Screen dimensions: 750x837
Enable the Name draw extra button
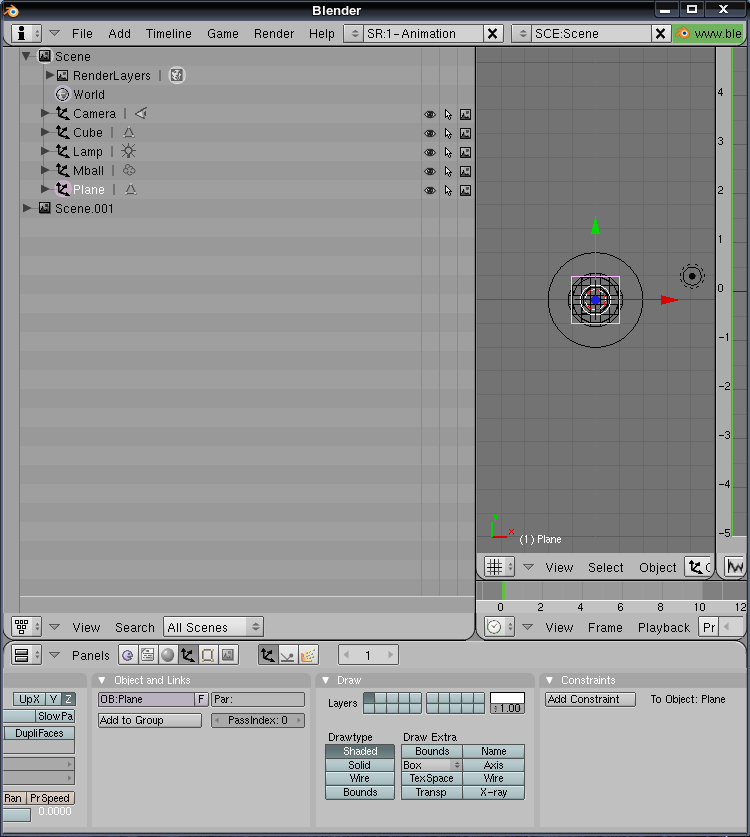(493, 751)
